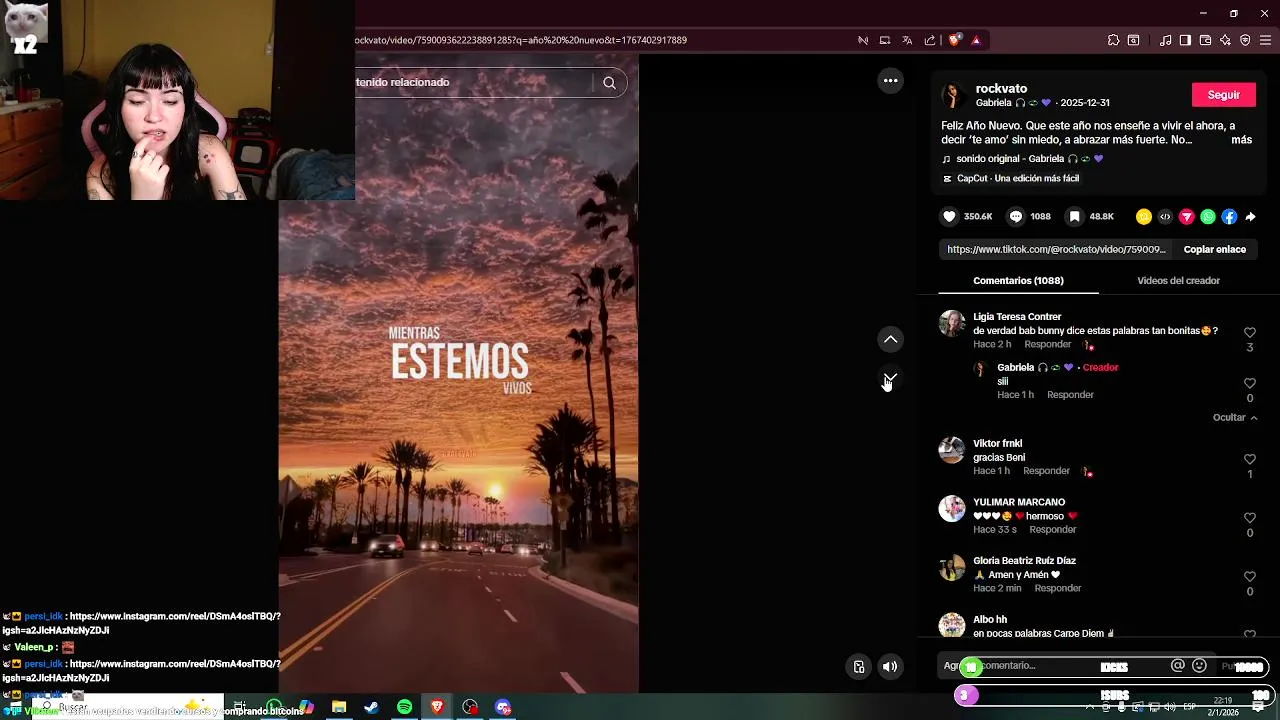This screenshot has width=1280, height=720.
Task: Share the video to WhatsApp
Action: (x=1208, y=216)
